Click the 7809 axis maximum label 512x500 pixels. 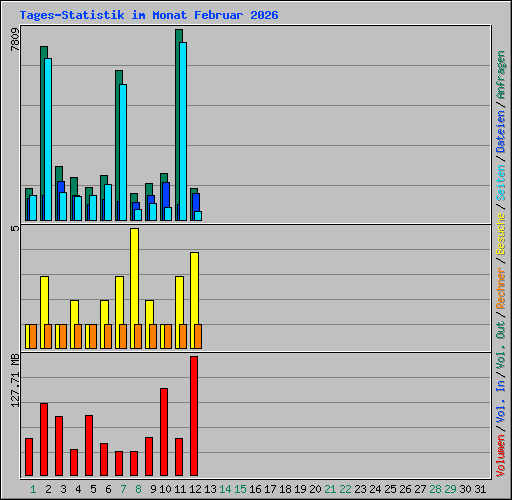[15, 40]
